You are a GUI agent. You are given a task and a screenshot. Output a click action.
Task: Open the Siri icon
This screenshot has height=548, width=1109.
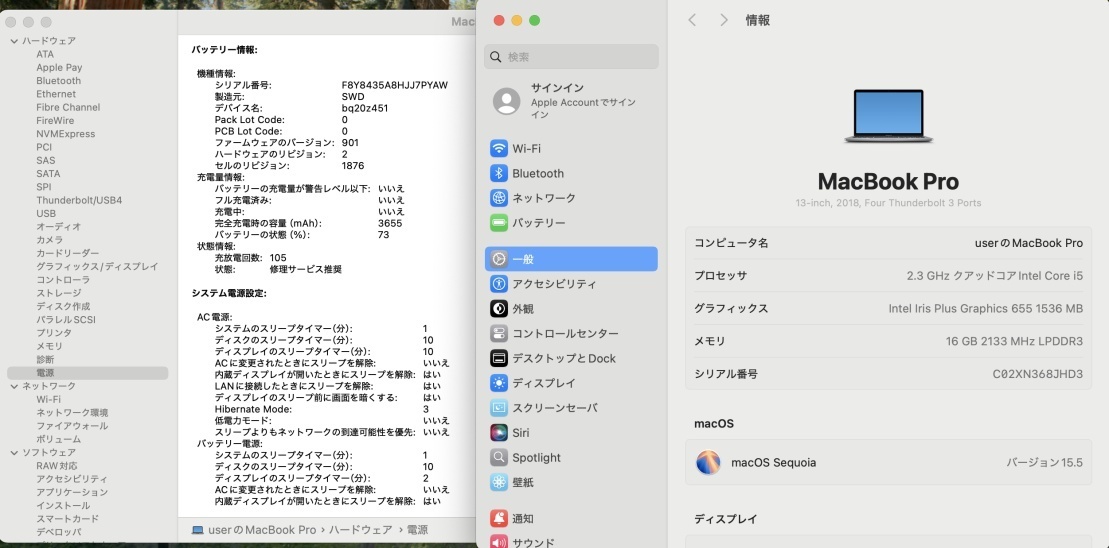499,432
